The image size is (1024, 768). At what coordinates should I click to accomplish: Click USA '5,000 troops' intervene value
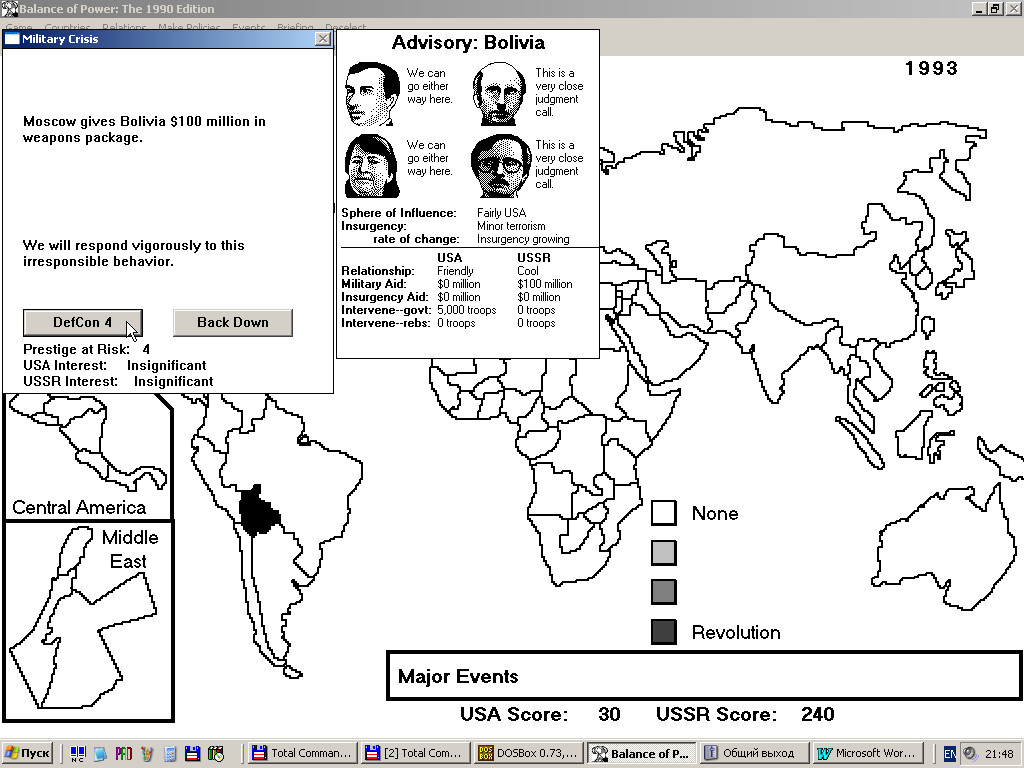[x=466, y=310]
